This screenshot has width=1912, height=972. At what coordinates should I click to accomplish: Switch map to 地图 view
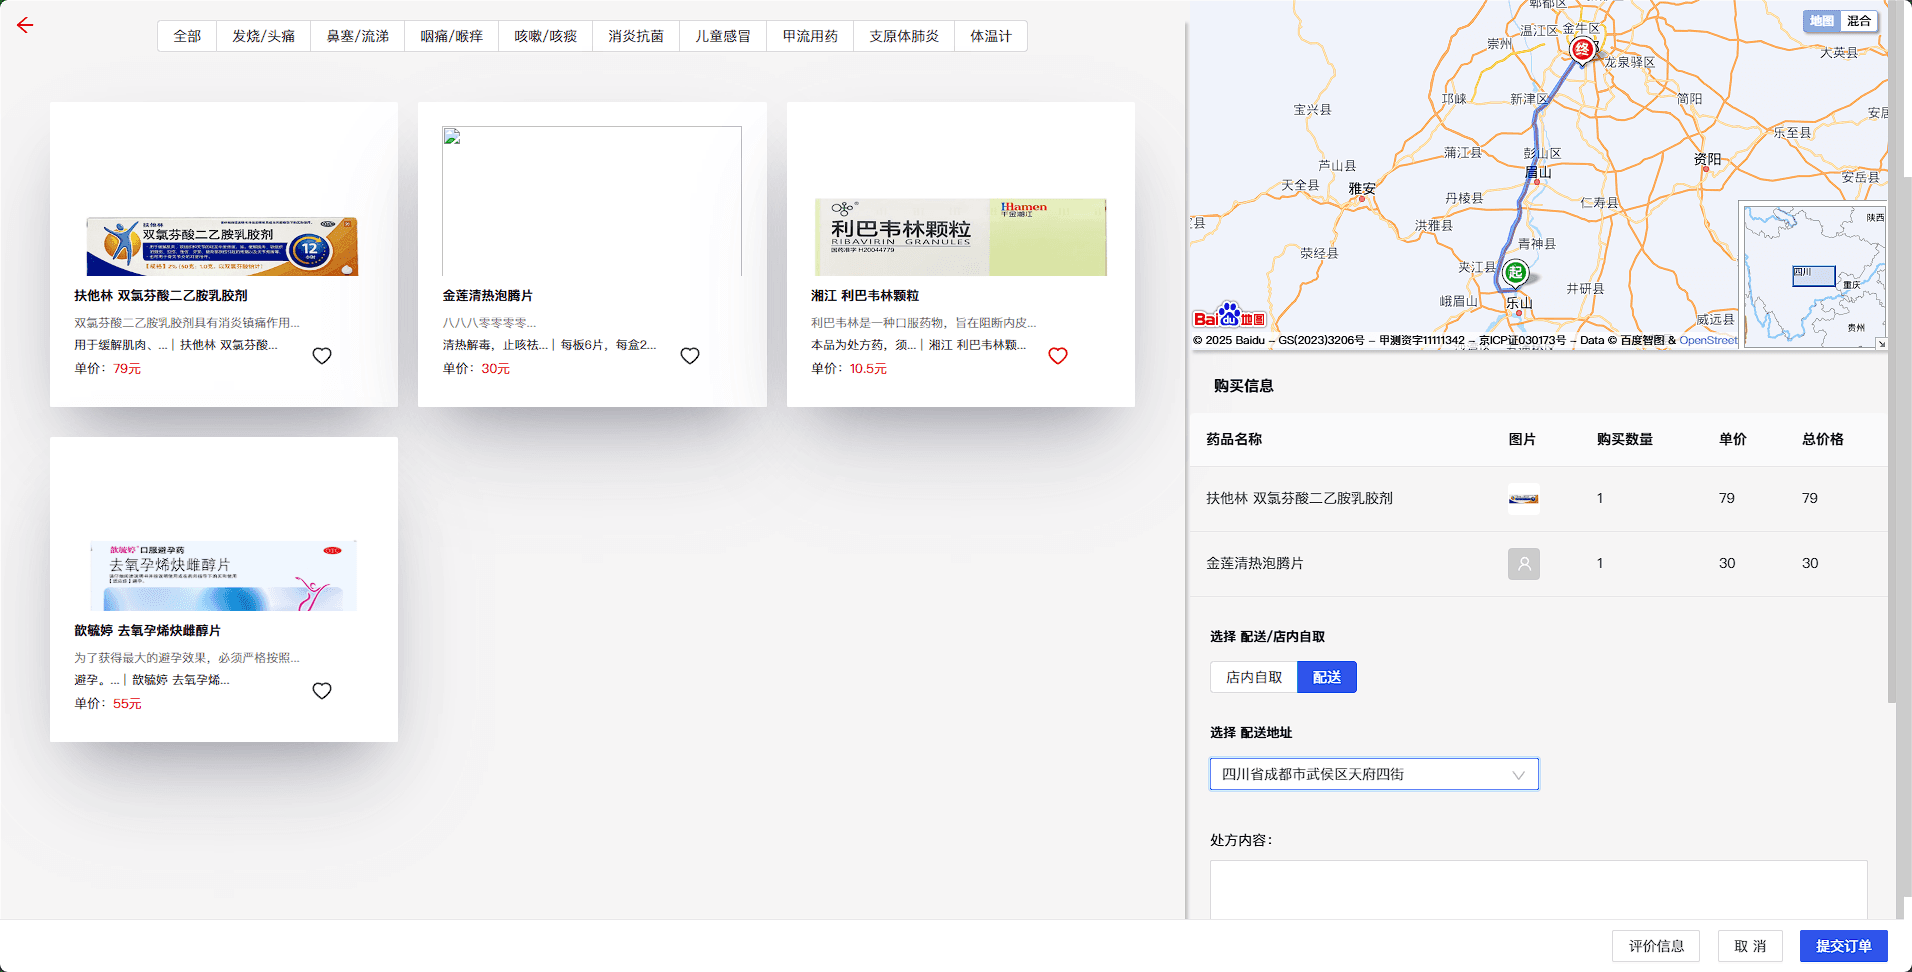pyautogui.click(x=1822, y=21)
